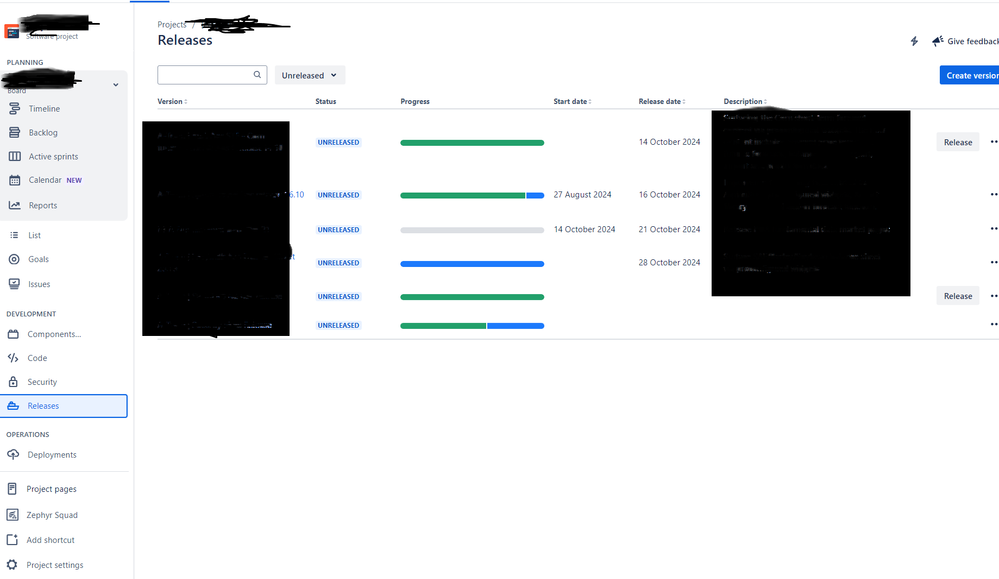Click the Project pages icon
The width and height of the screenshot is (999, 579).
coord(11,489)
